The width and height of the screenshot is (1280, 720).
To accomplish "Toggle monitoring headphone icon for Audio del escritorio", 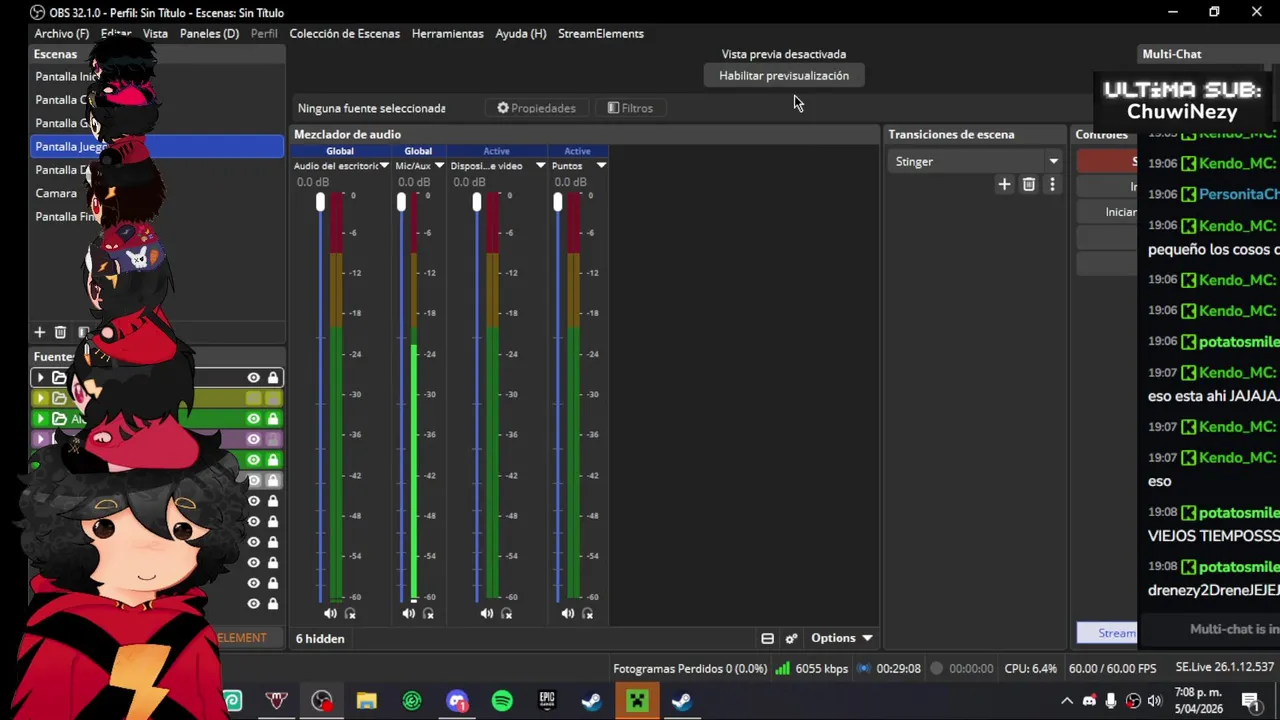I will 350,613.
